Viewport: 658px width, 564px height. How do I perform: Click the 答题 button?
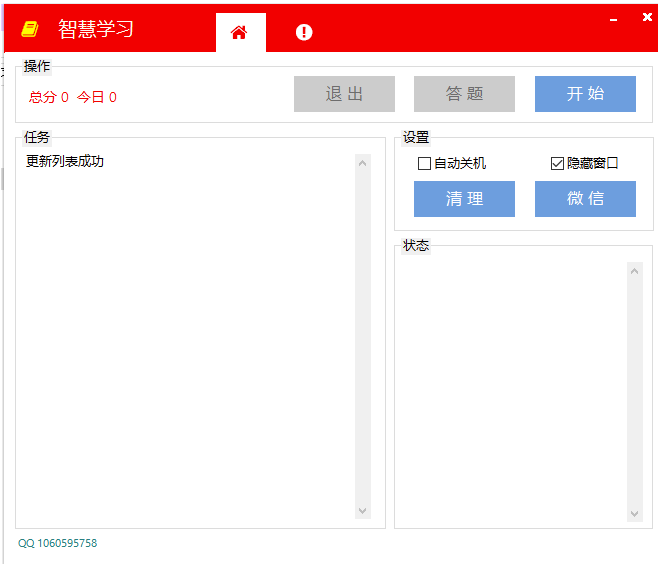click(x=464, y=94)
